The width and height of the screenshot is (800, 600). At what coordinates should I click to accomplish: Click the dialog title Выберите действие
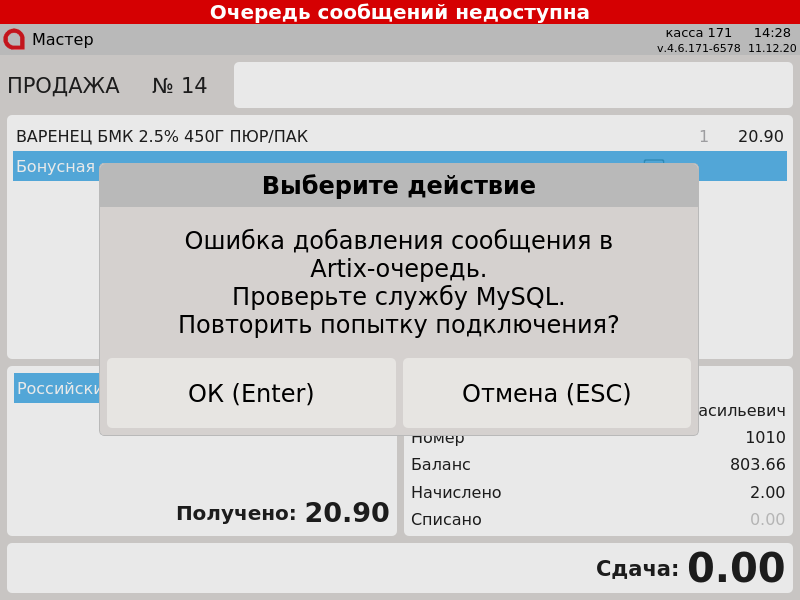click(398, 186)
